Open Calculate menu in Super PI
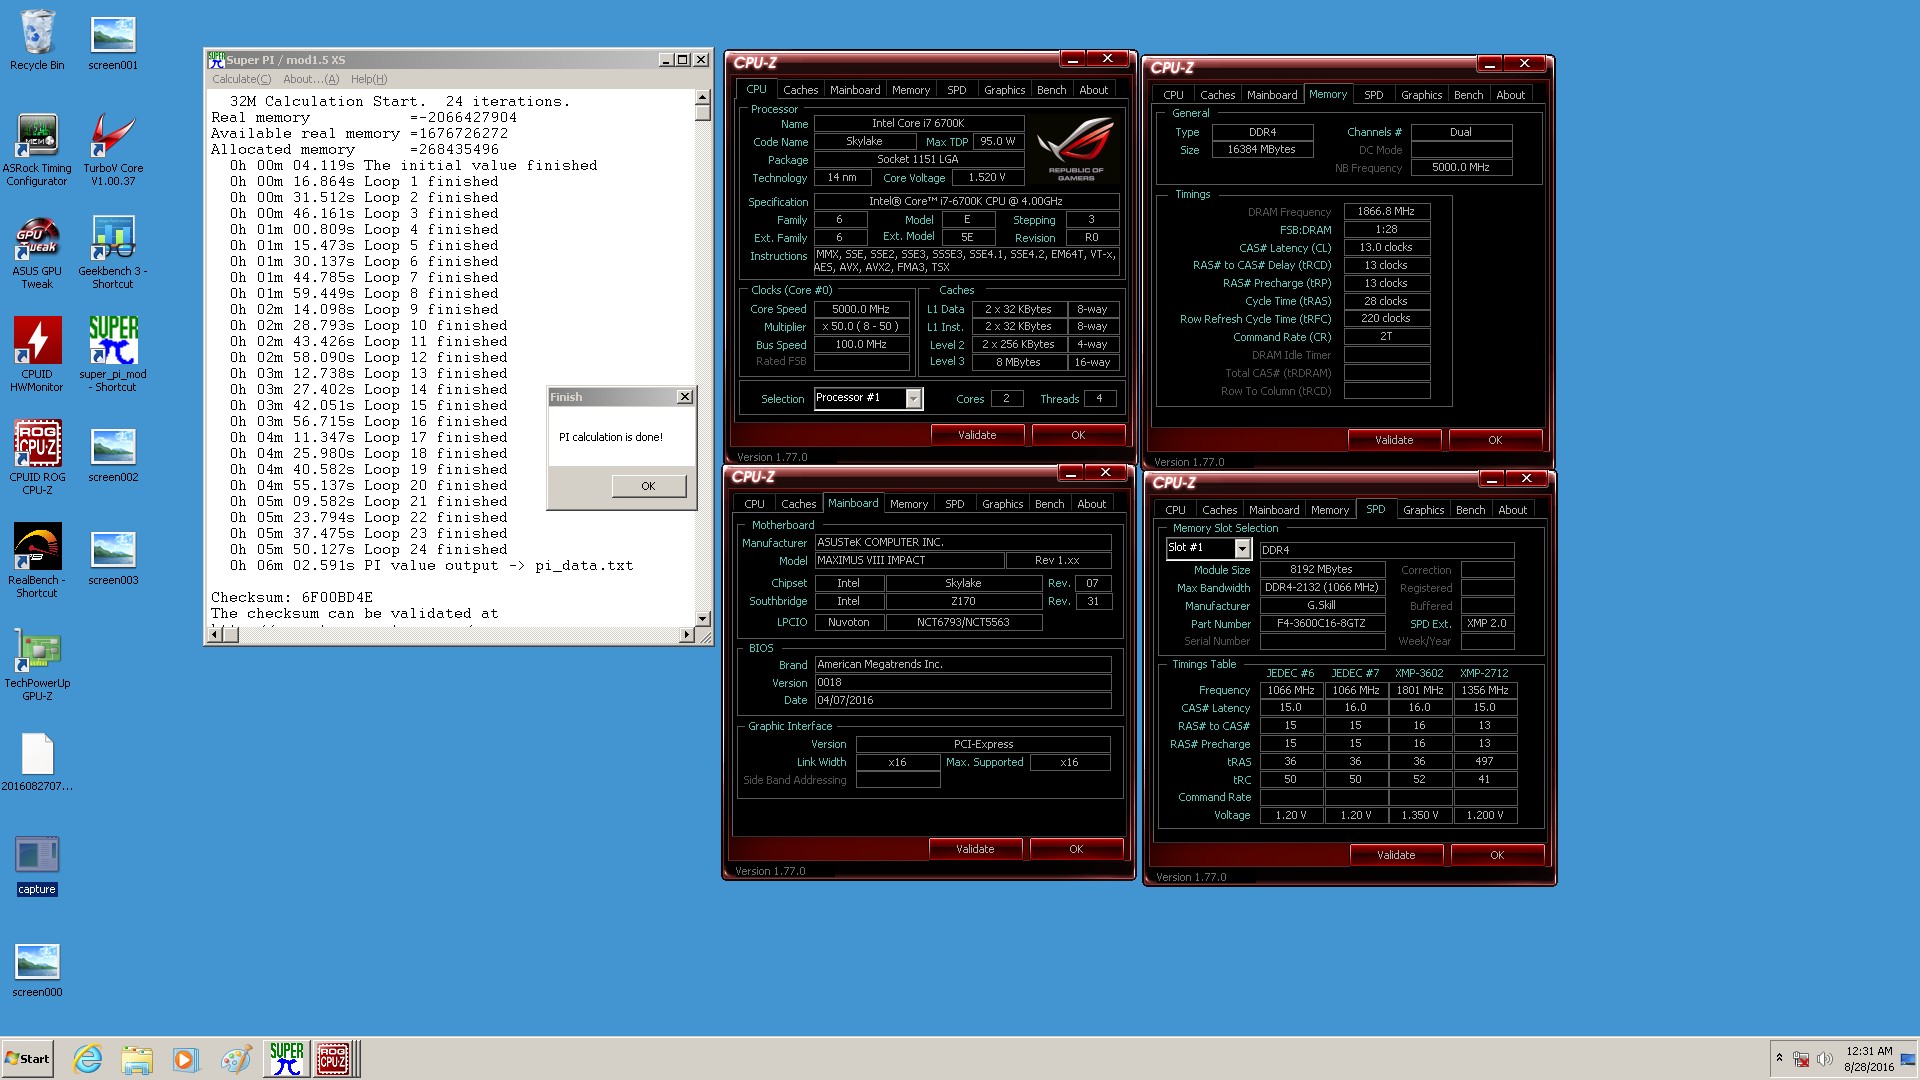1920x1080 pixels. coord(241,79)
